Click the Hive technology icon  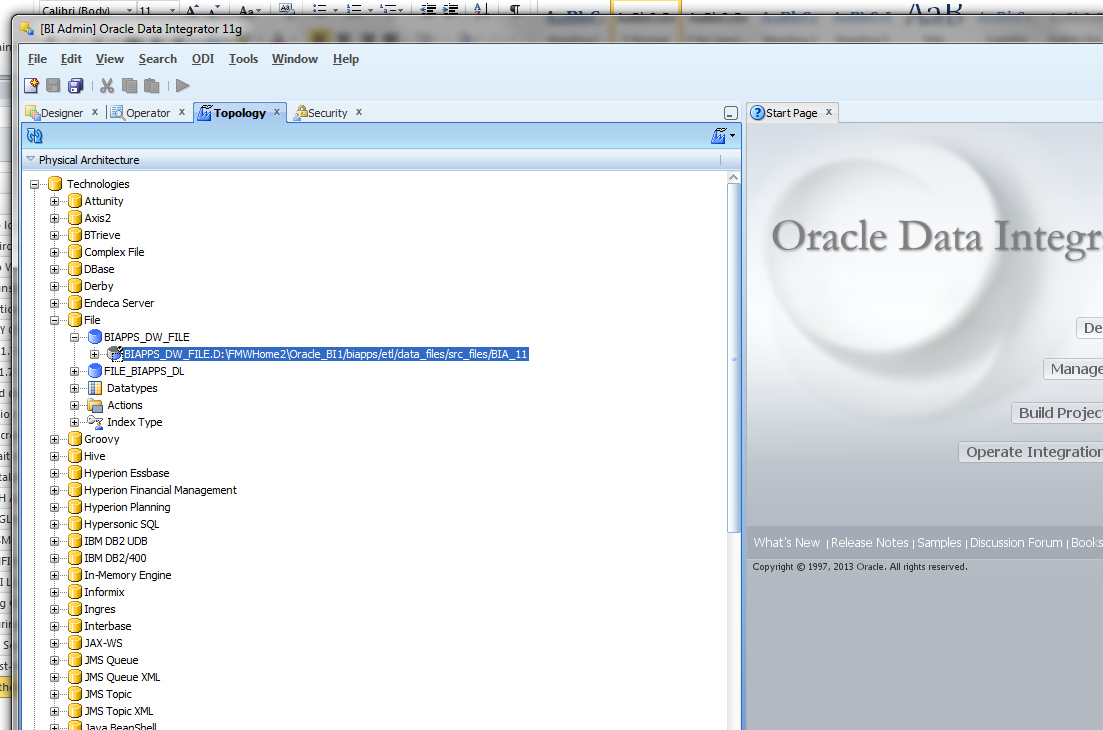coord(75,456)
